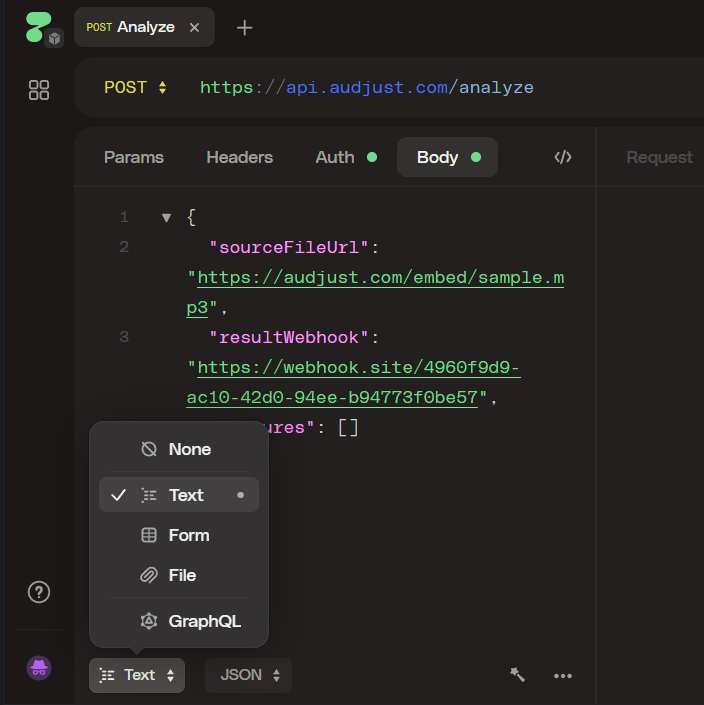Switch to the Params tab
This screenshot has height=705, width=704.
pyautogui.click(x=134, y=157)
